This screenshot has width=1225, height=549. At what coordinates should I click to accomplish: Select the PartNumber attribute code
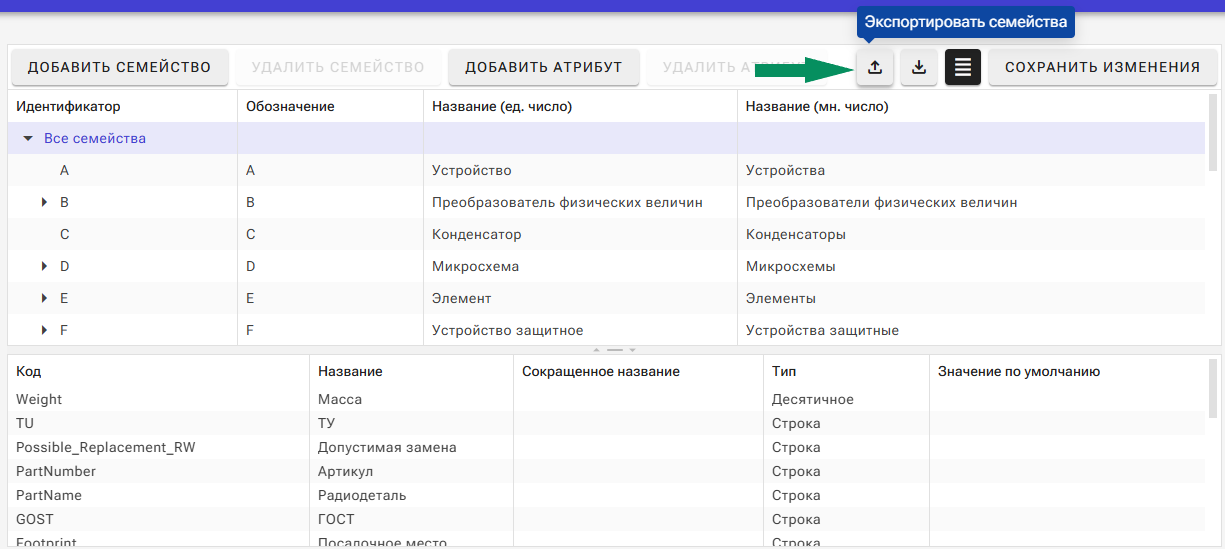tap(56, 472)
